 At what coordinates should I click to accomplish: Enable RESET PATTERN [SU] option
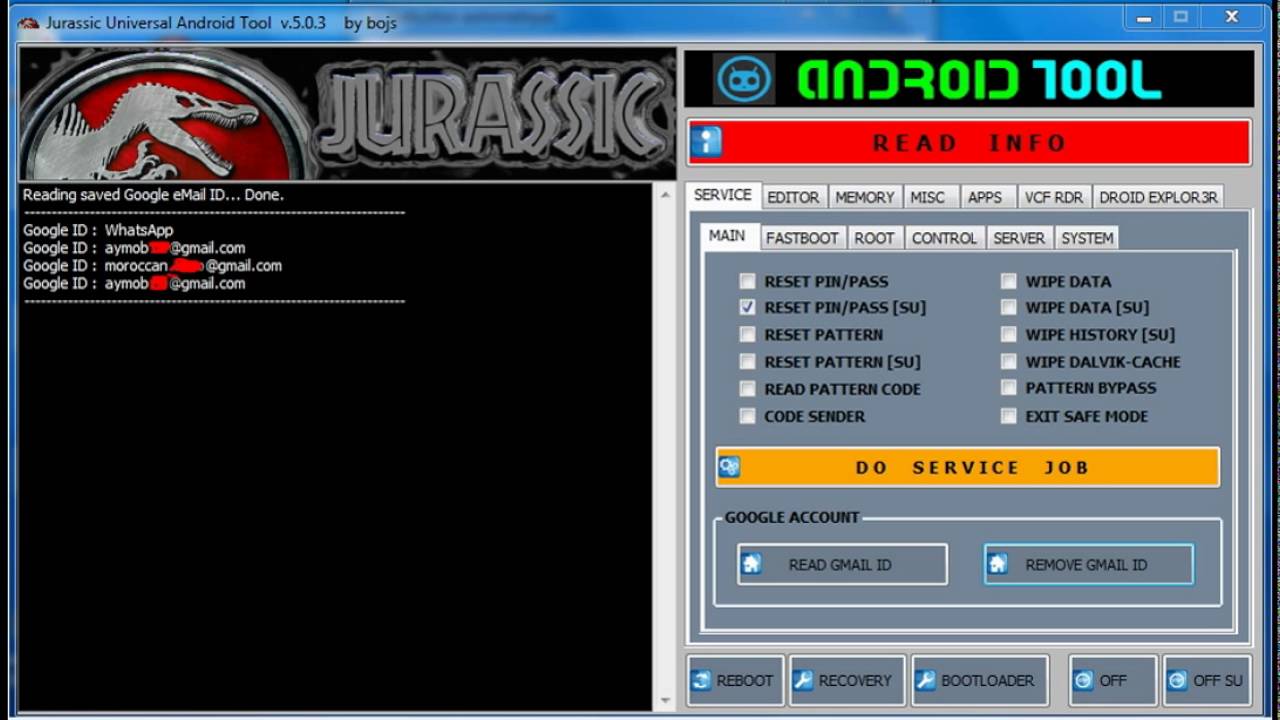[747, 361]
